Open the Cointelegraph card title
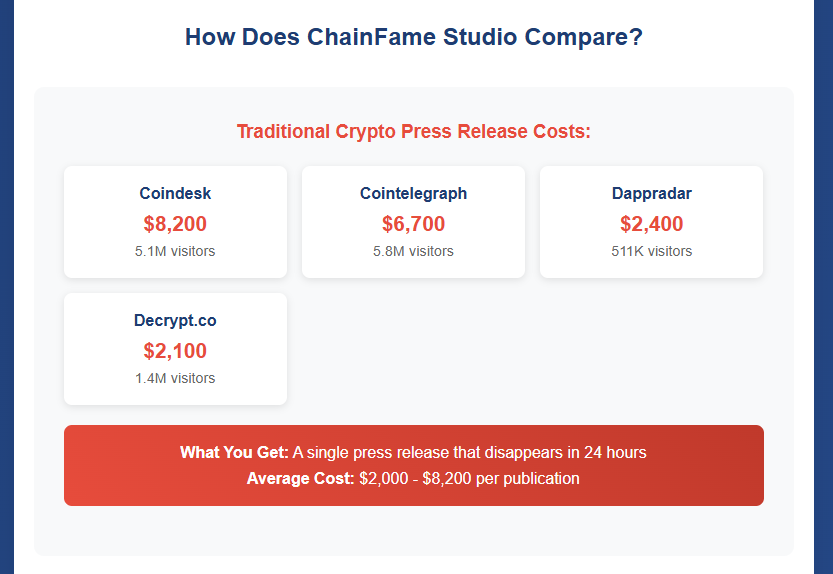This screenshot has width=833, height=574. click(x=413, y=194)
